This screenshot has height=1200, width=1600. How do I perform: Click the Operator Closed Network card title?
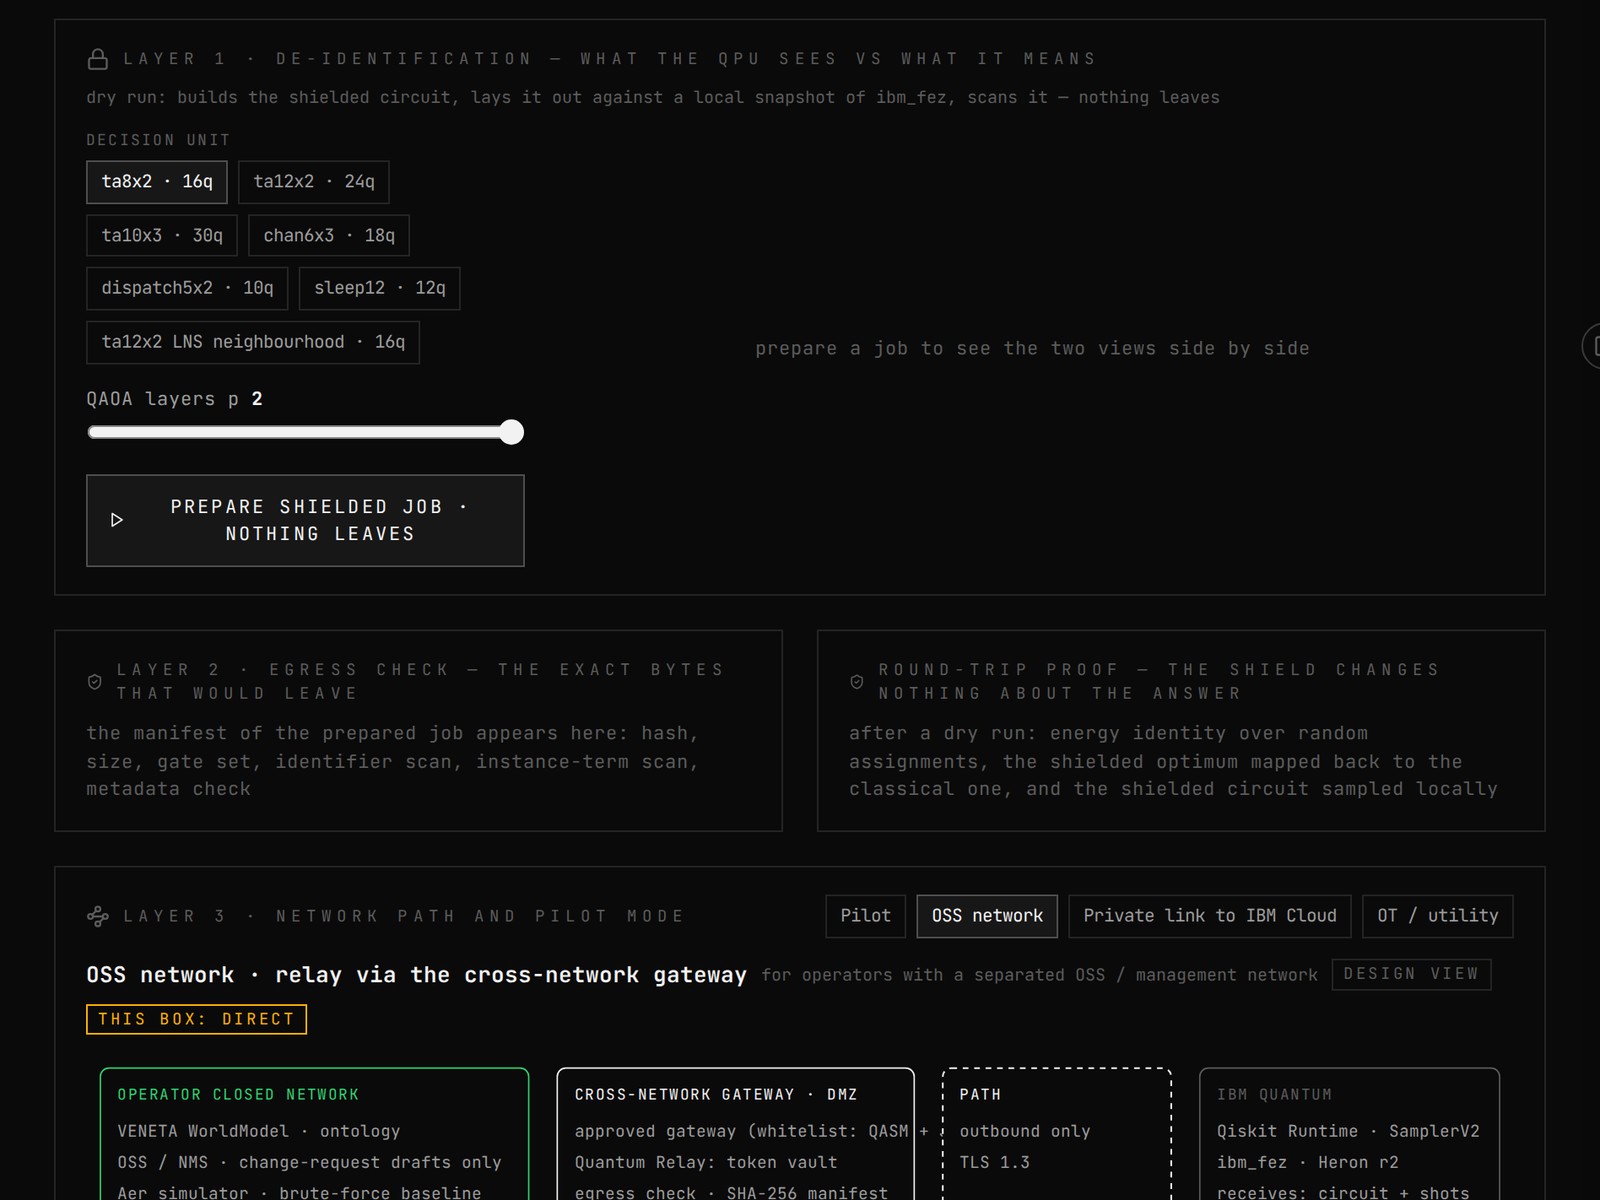[x=238, y=1095]
